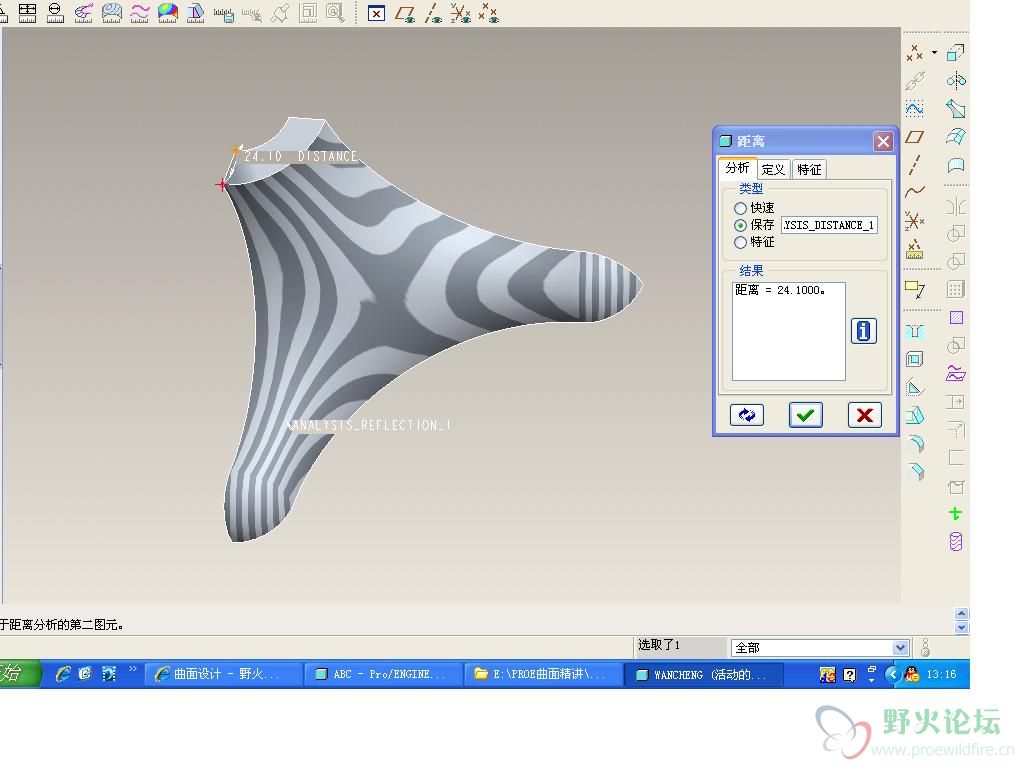Select the Hole tool
This screenshot has height=768, width=1024.
point(914,331)
